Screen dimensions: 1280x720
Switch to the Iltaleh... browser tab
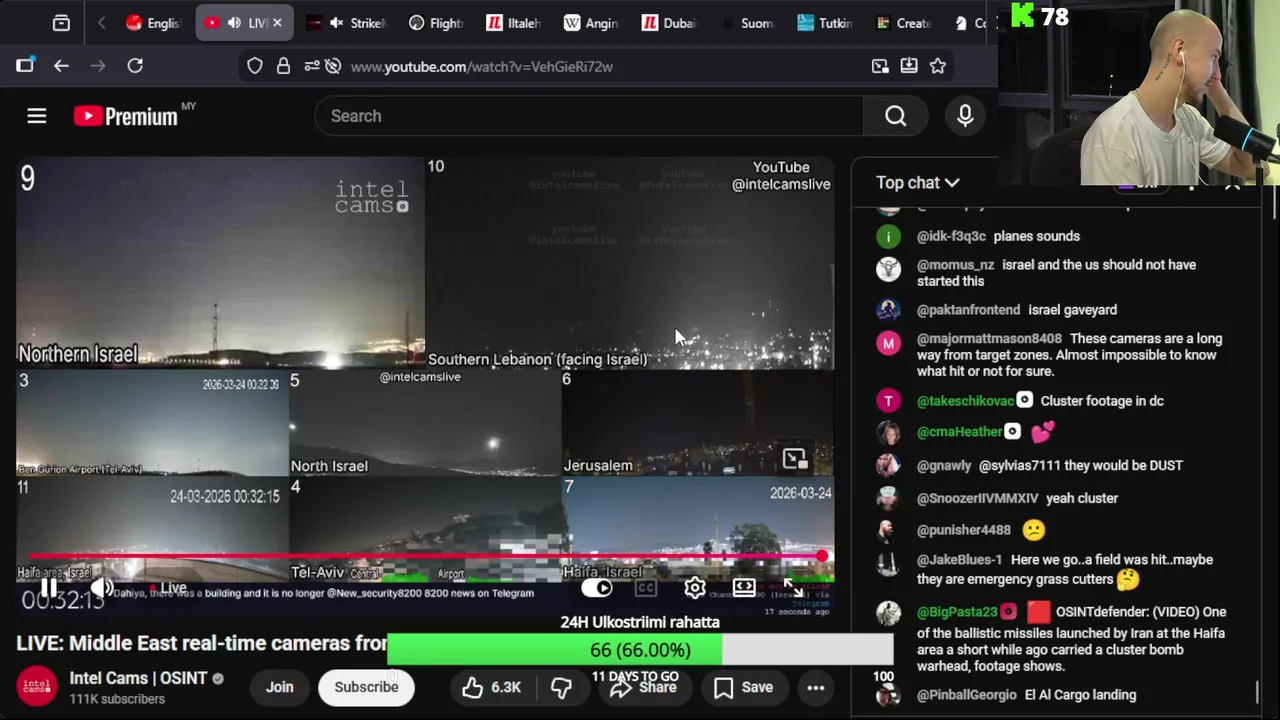point(514,23)
